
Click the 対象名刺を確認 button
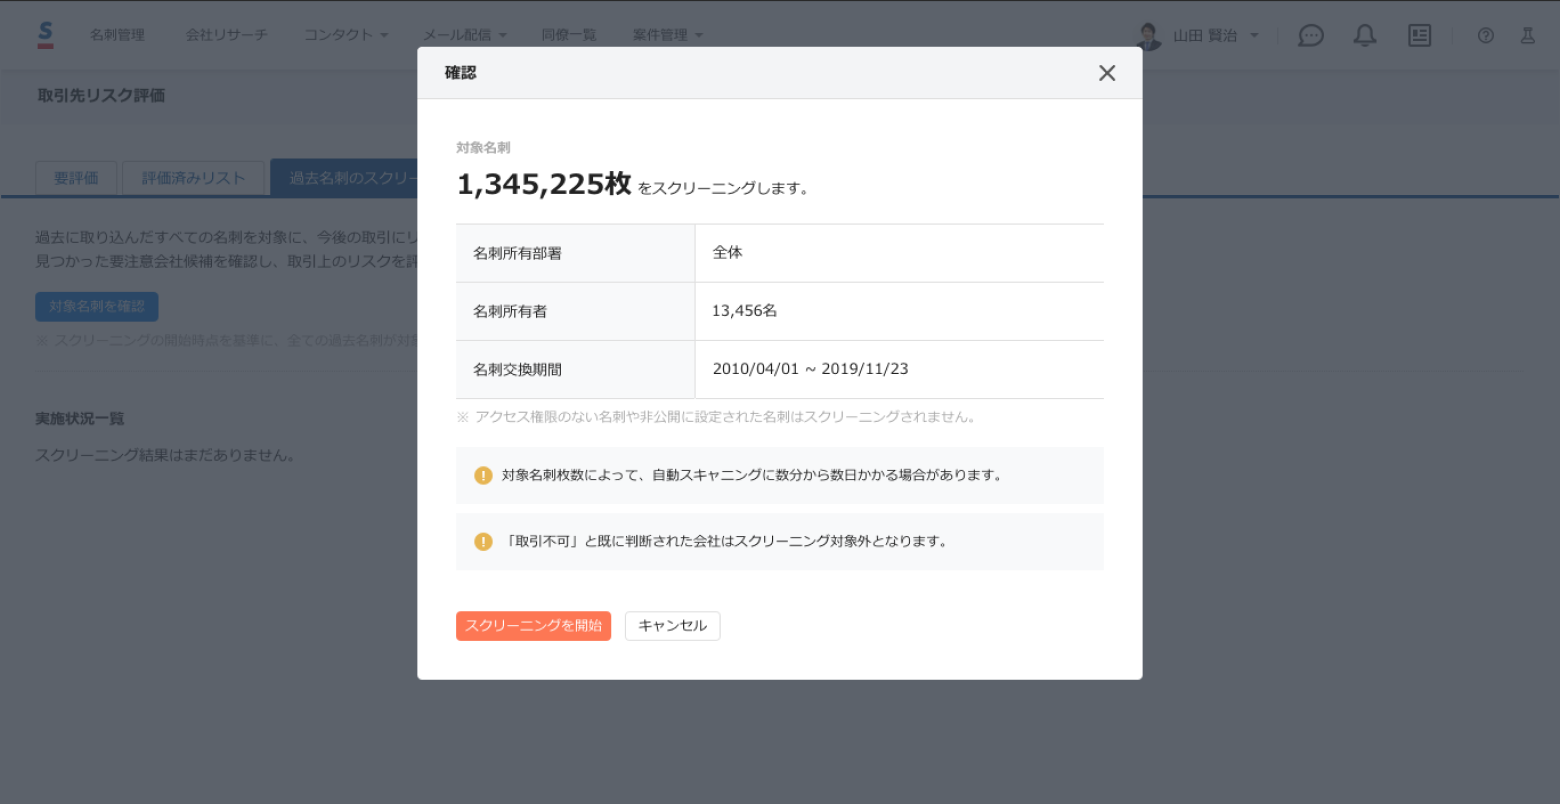96,307
